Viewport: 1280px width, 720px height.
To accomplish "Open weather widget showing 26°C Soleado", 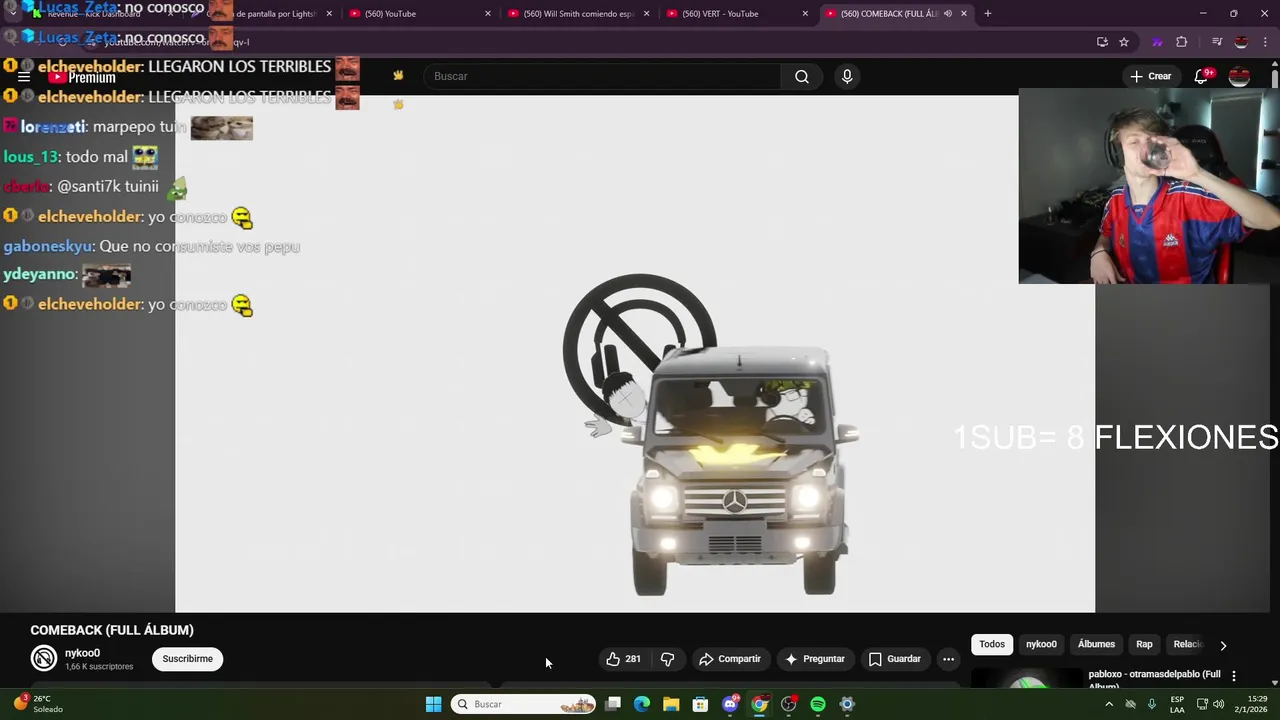I will (38, 704).
